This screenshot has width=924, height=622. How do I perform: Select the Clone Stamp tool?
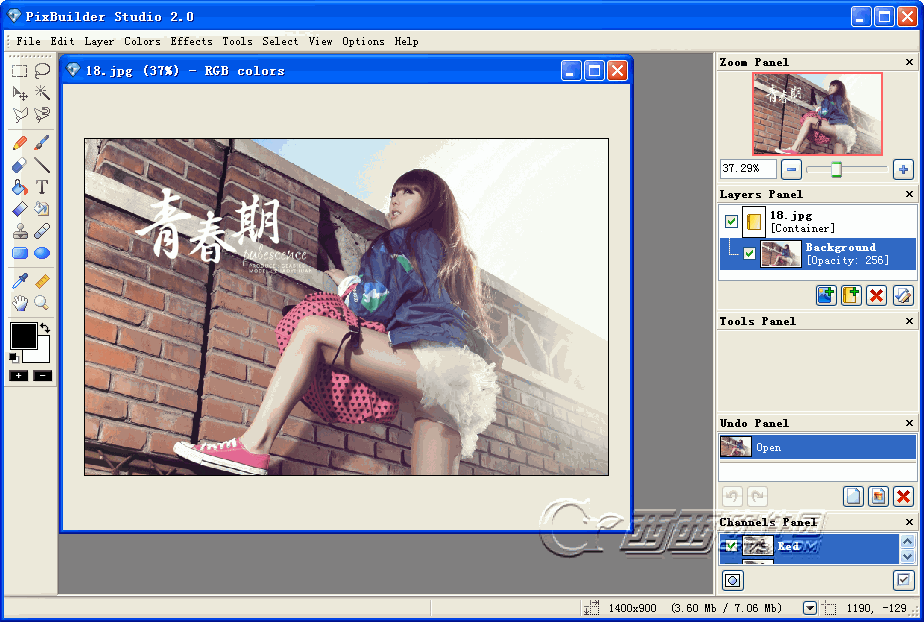(x=19, y=231)
